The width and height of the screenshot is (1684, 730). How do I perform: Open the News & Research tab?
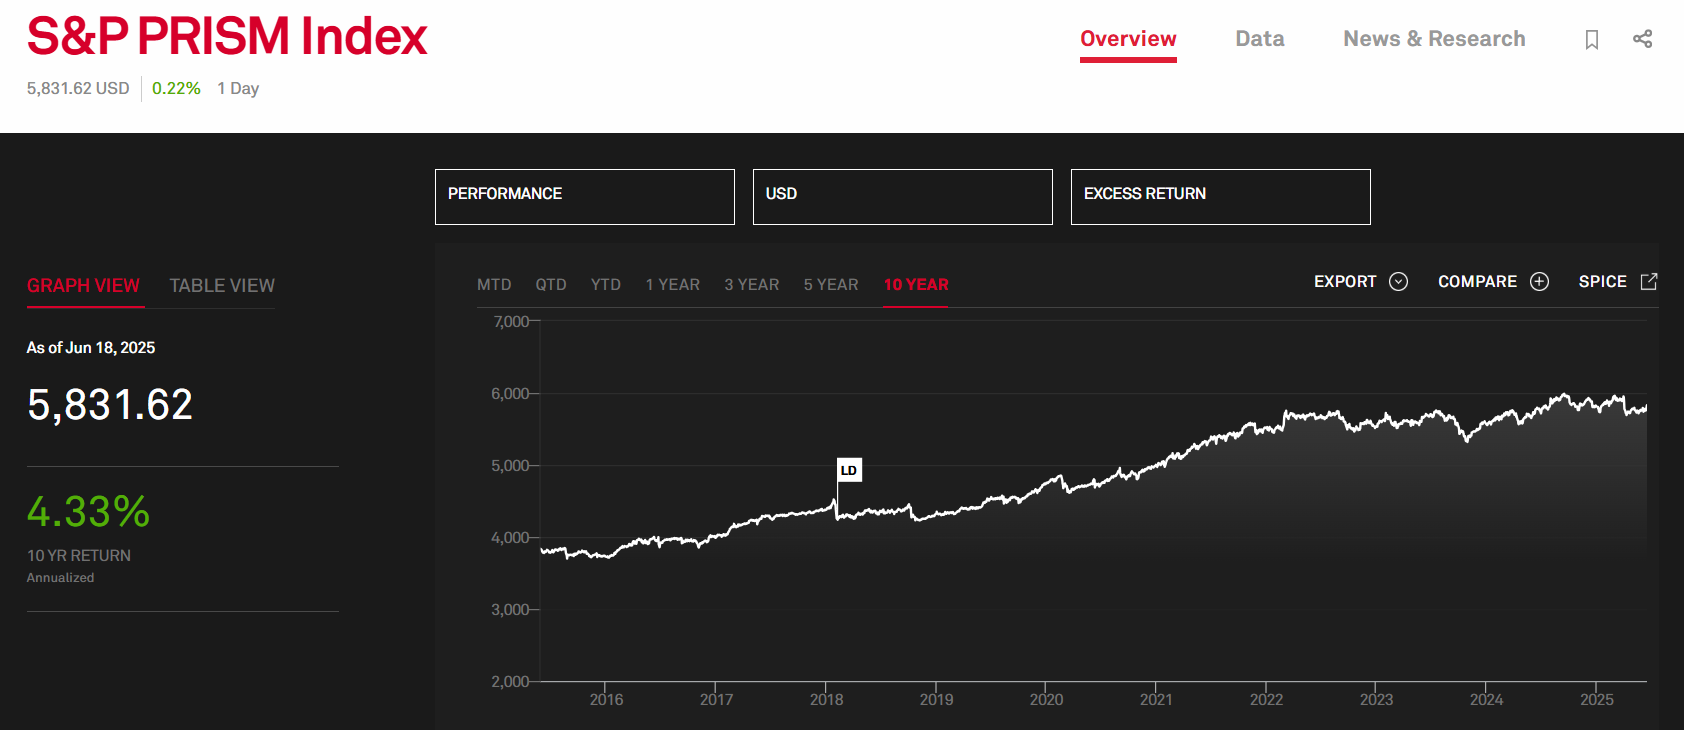(1434, 39)
